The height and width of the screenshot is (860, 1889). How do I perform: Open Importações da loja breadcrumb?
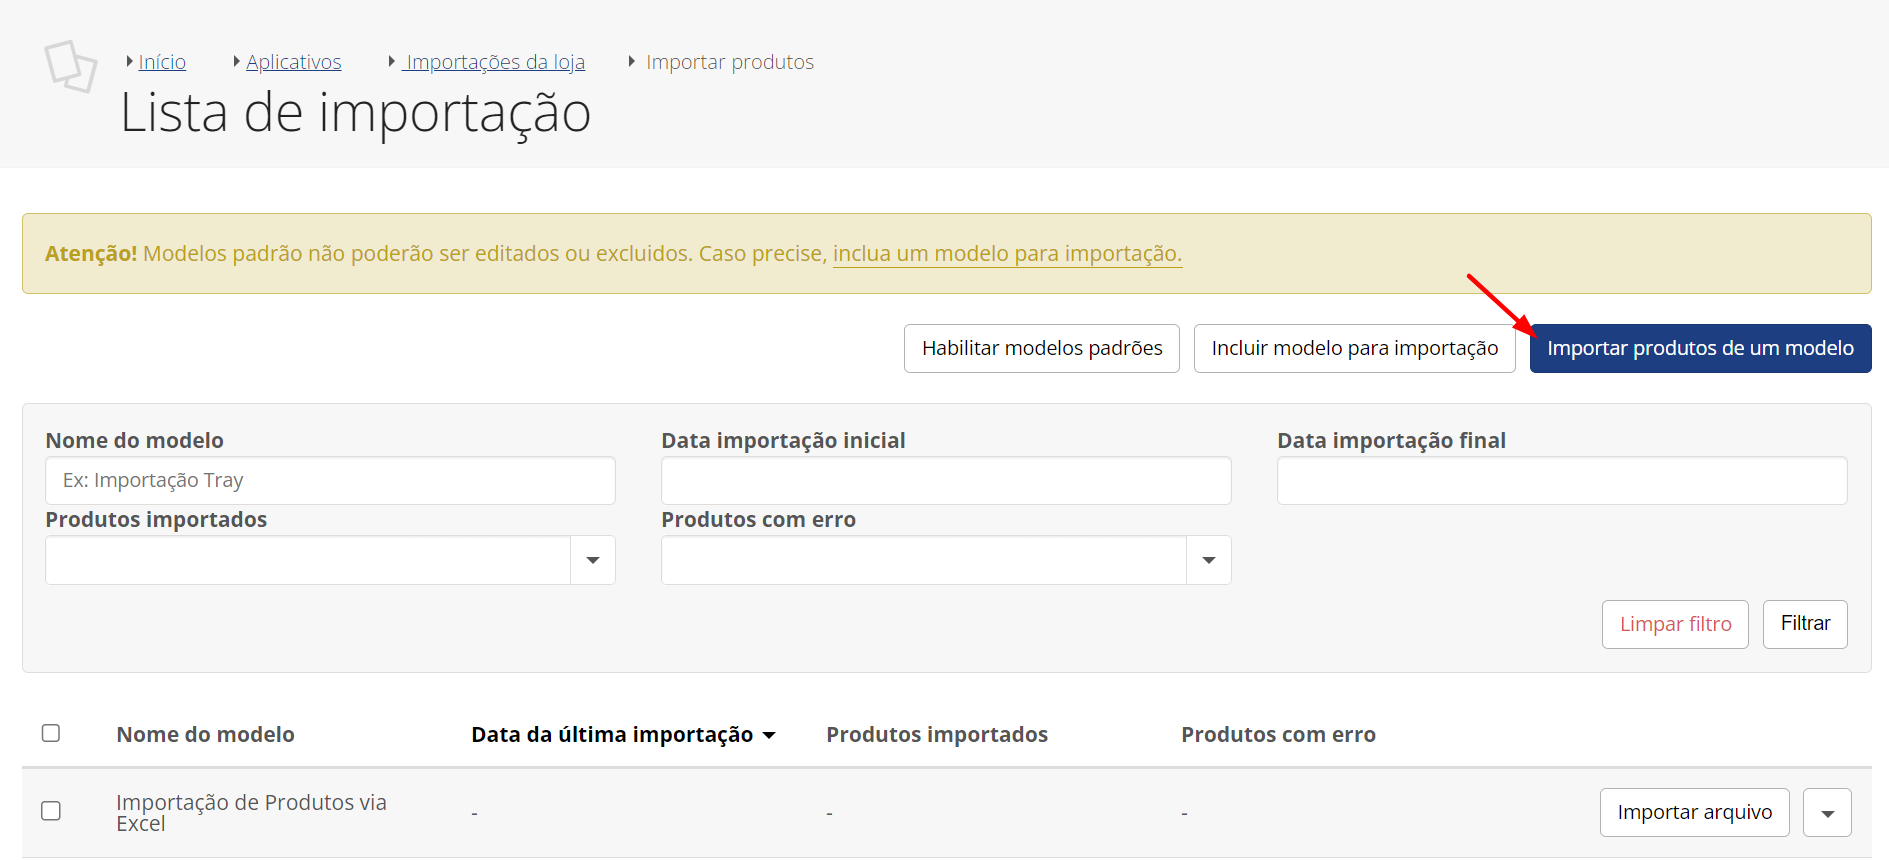[494, 62]
